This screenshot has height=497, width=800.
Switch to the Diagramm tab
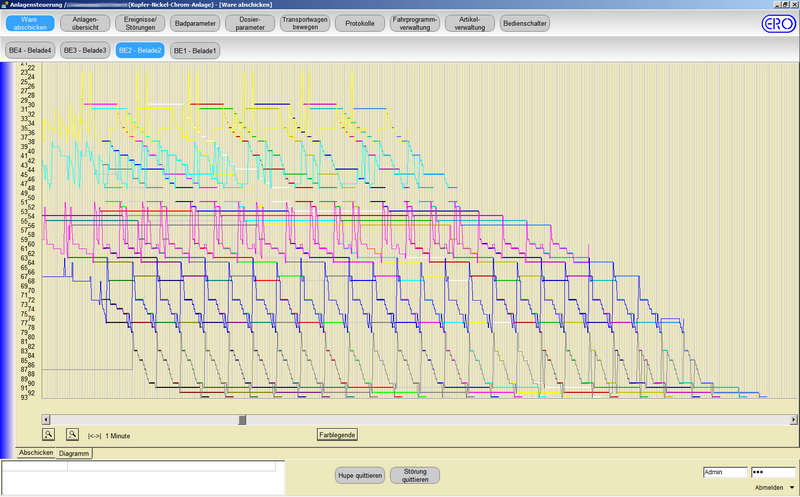[x=75, y=453]
